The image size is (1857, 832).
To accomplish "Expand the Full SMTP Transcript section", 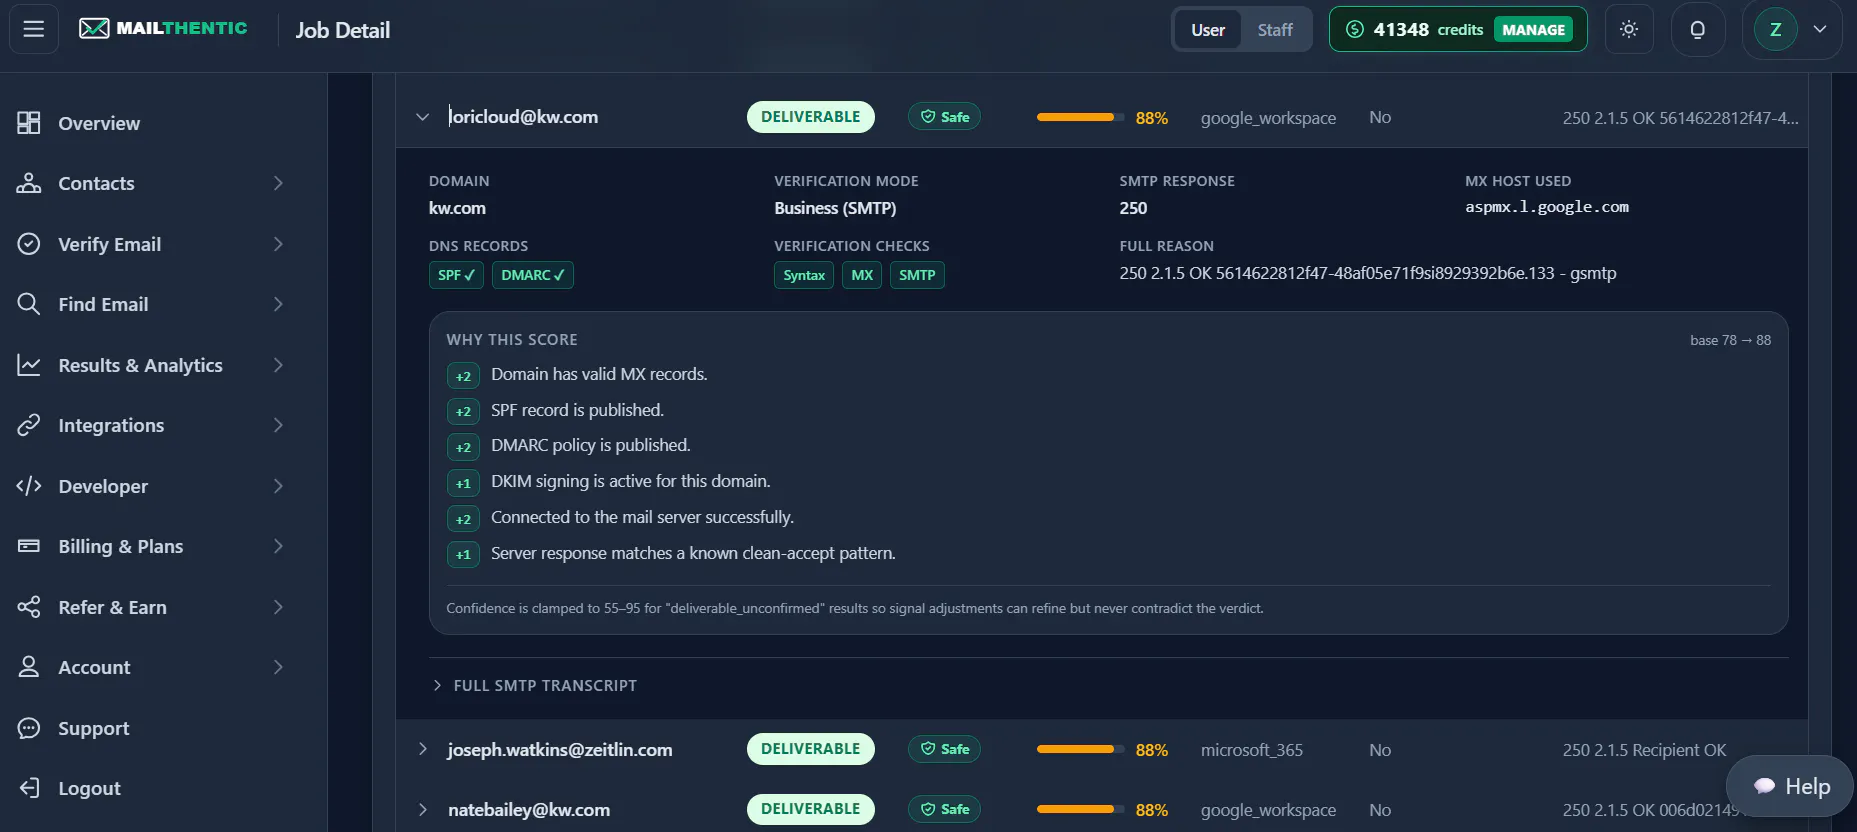I will [535, 685].
